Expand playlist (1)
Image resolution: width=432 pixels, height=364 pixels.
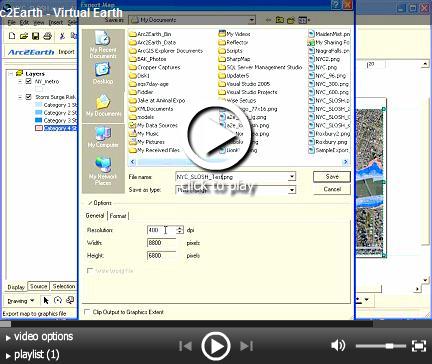pyautogui.click(x=32, y=354)
